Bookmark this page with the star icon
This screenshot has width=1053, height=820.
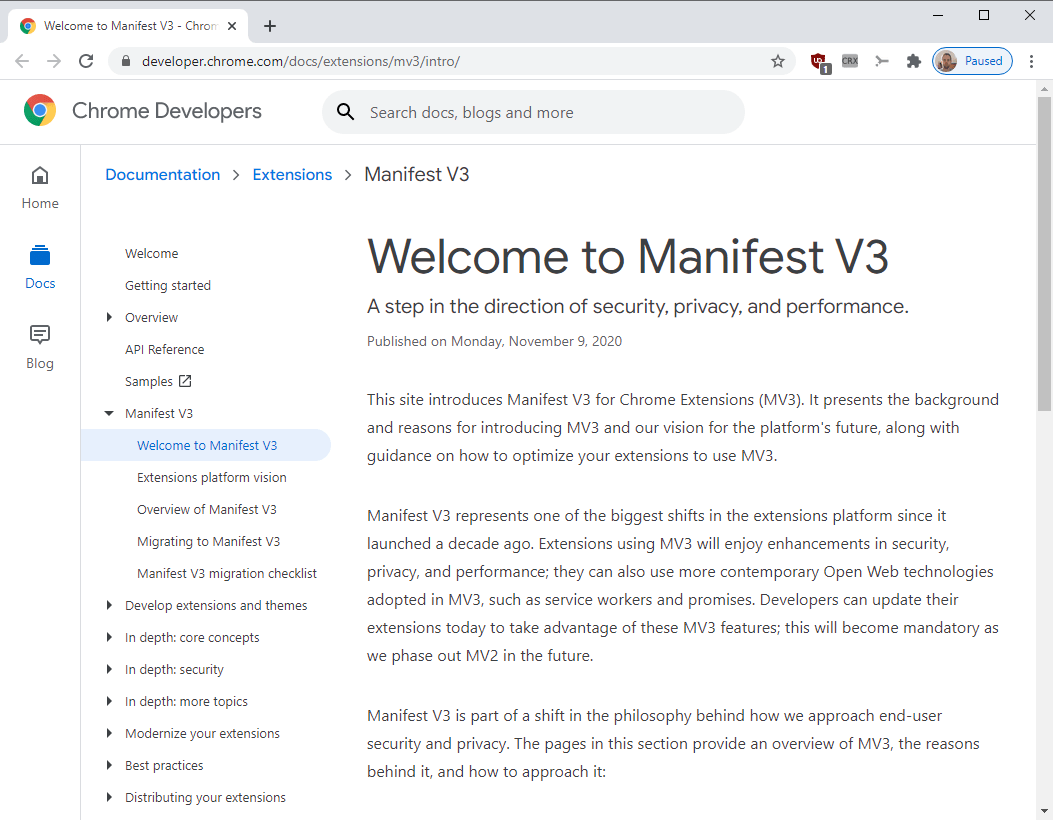coord(778,61)
